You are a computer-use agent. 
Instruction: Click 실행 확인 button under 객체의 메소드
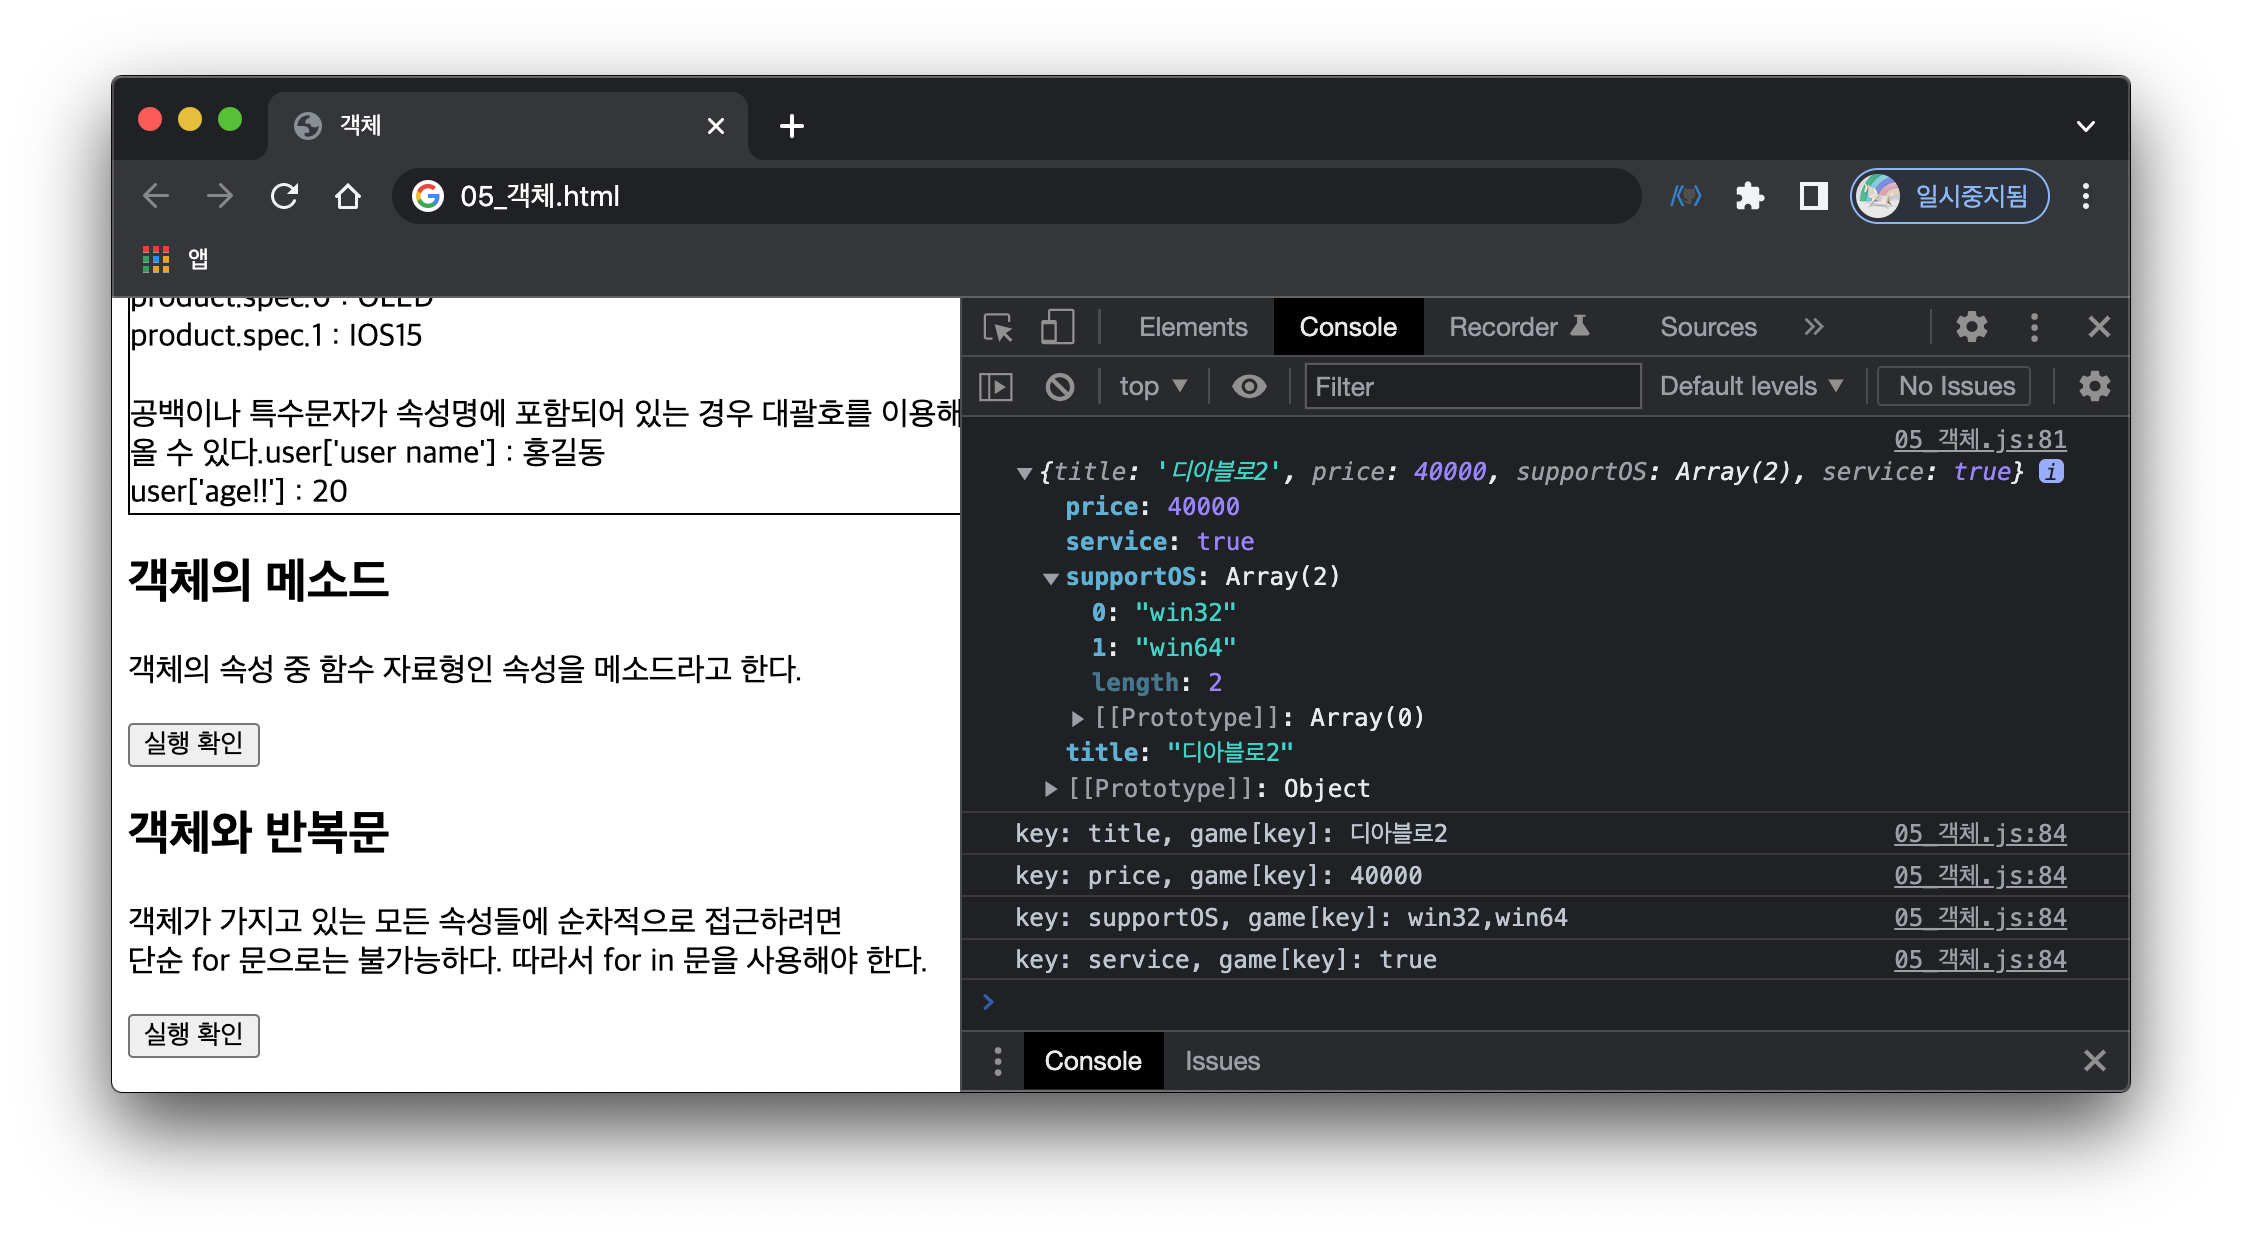[x=194, y=744]
